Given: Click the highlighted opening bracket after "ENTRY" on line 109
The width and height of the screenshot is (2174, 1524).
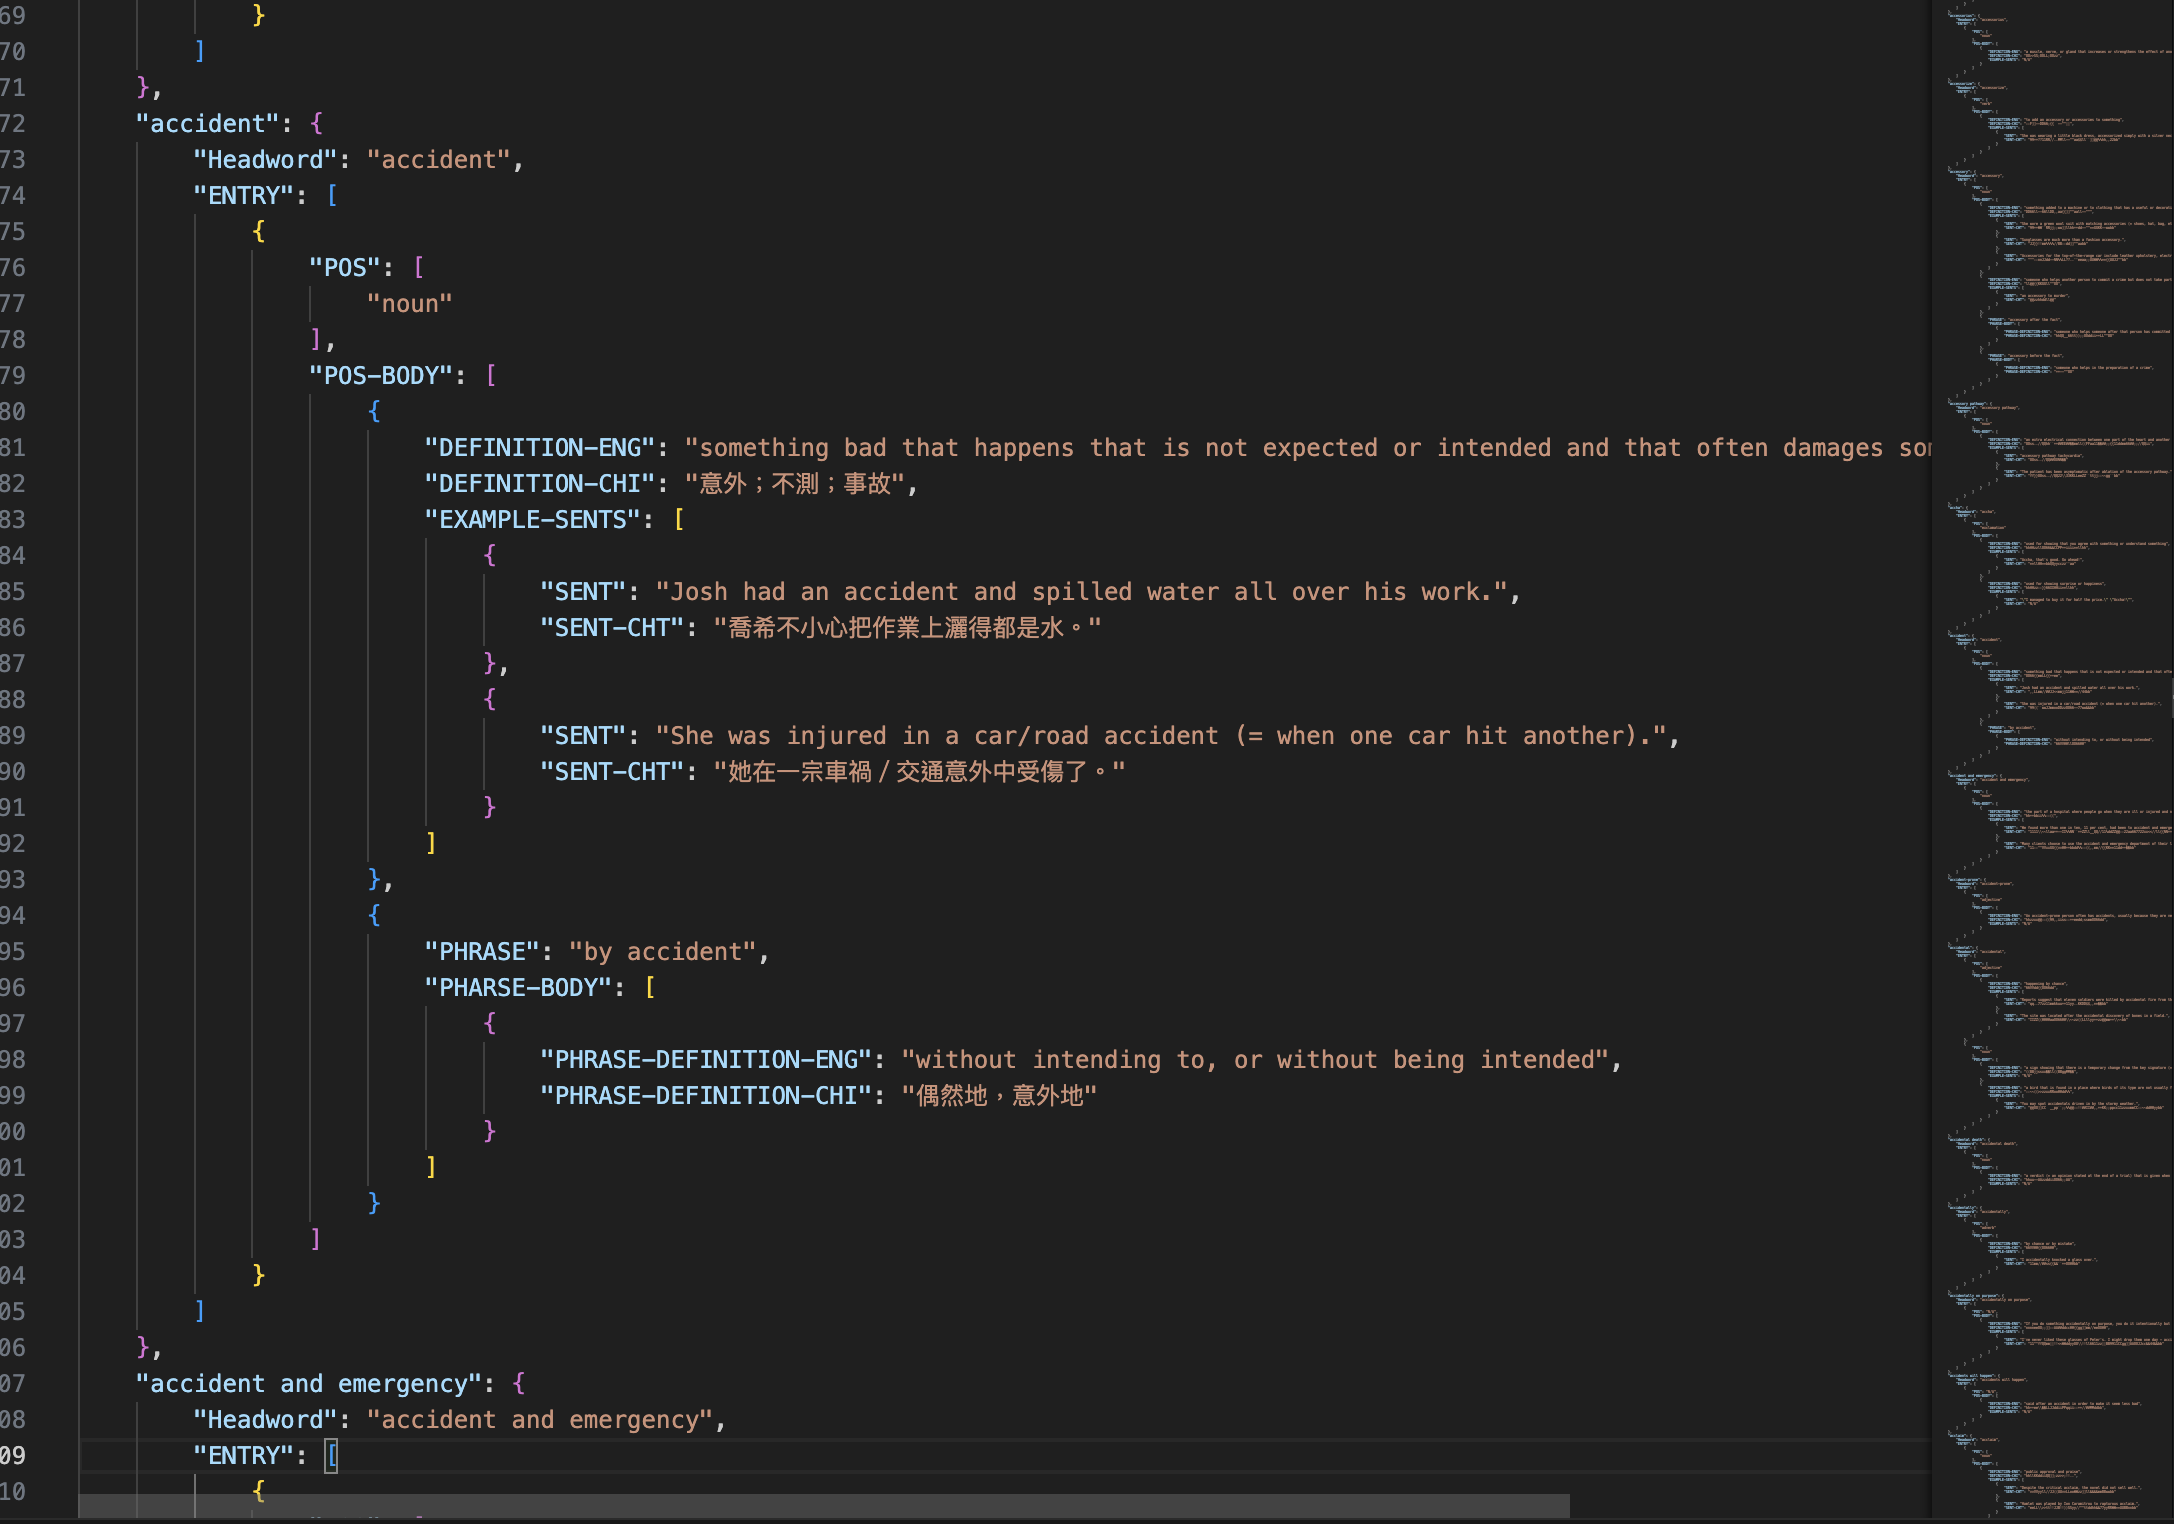Looking at the screenshot, I should click(332, 1456).
